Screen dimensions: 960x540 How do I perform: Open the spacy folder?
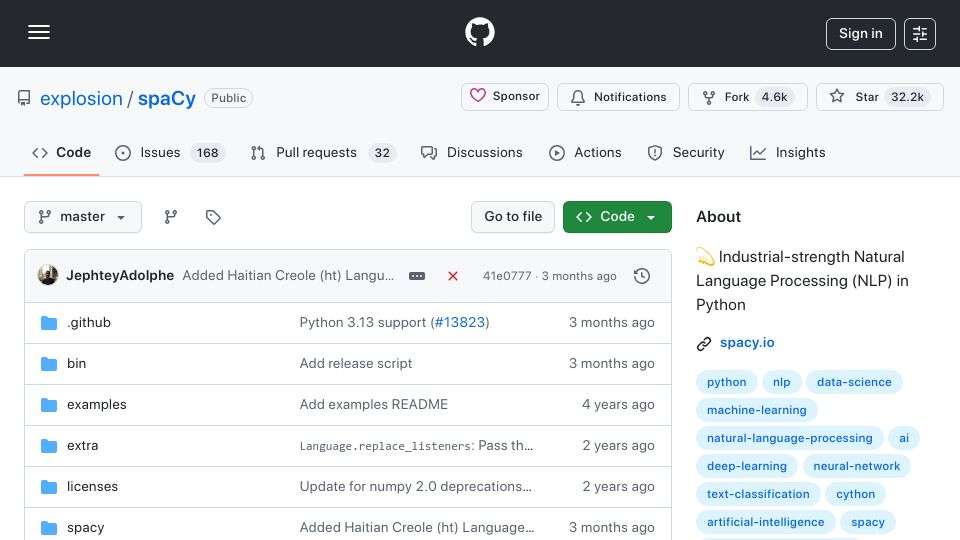86,528
